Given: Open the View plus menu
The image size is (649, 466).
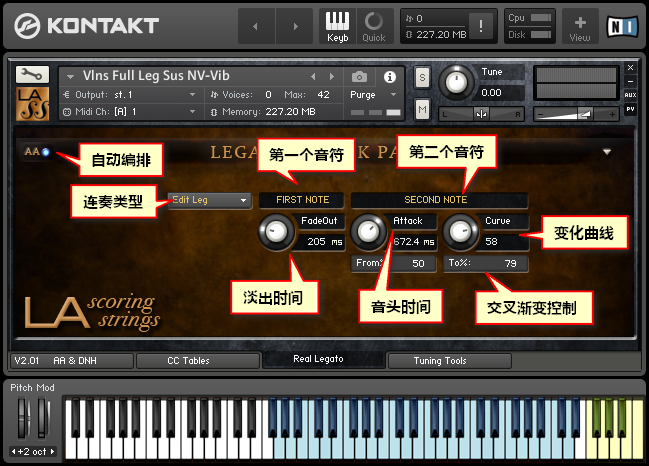Looking at the screenshot, I should [579, 27].
